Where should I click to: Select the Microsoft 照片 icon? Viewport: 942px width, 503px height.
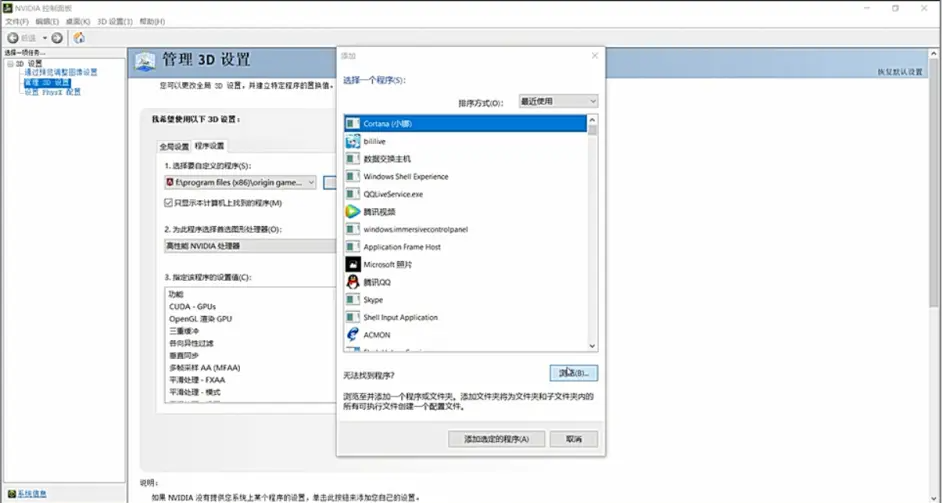click(x=353, y=264)
